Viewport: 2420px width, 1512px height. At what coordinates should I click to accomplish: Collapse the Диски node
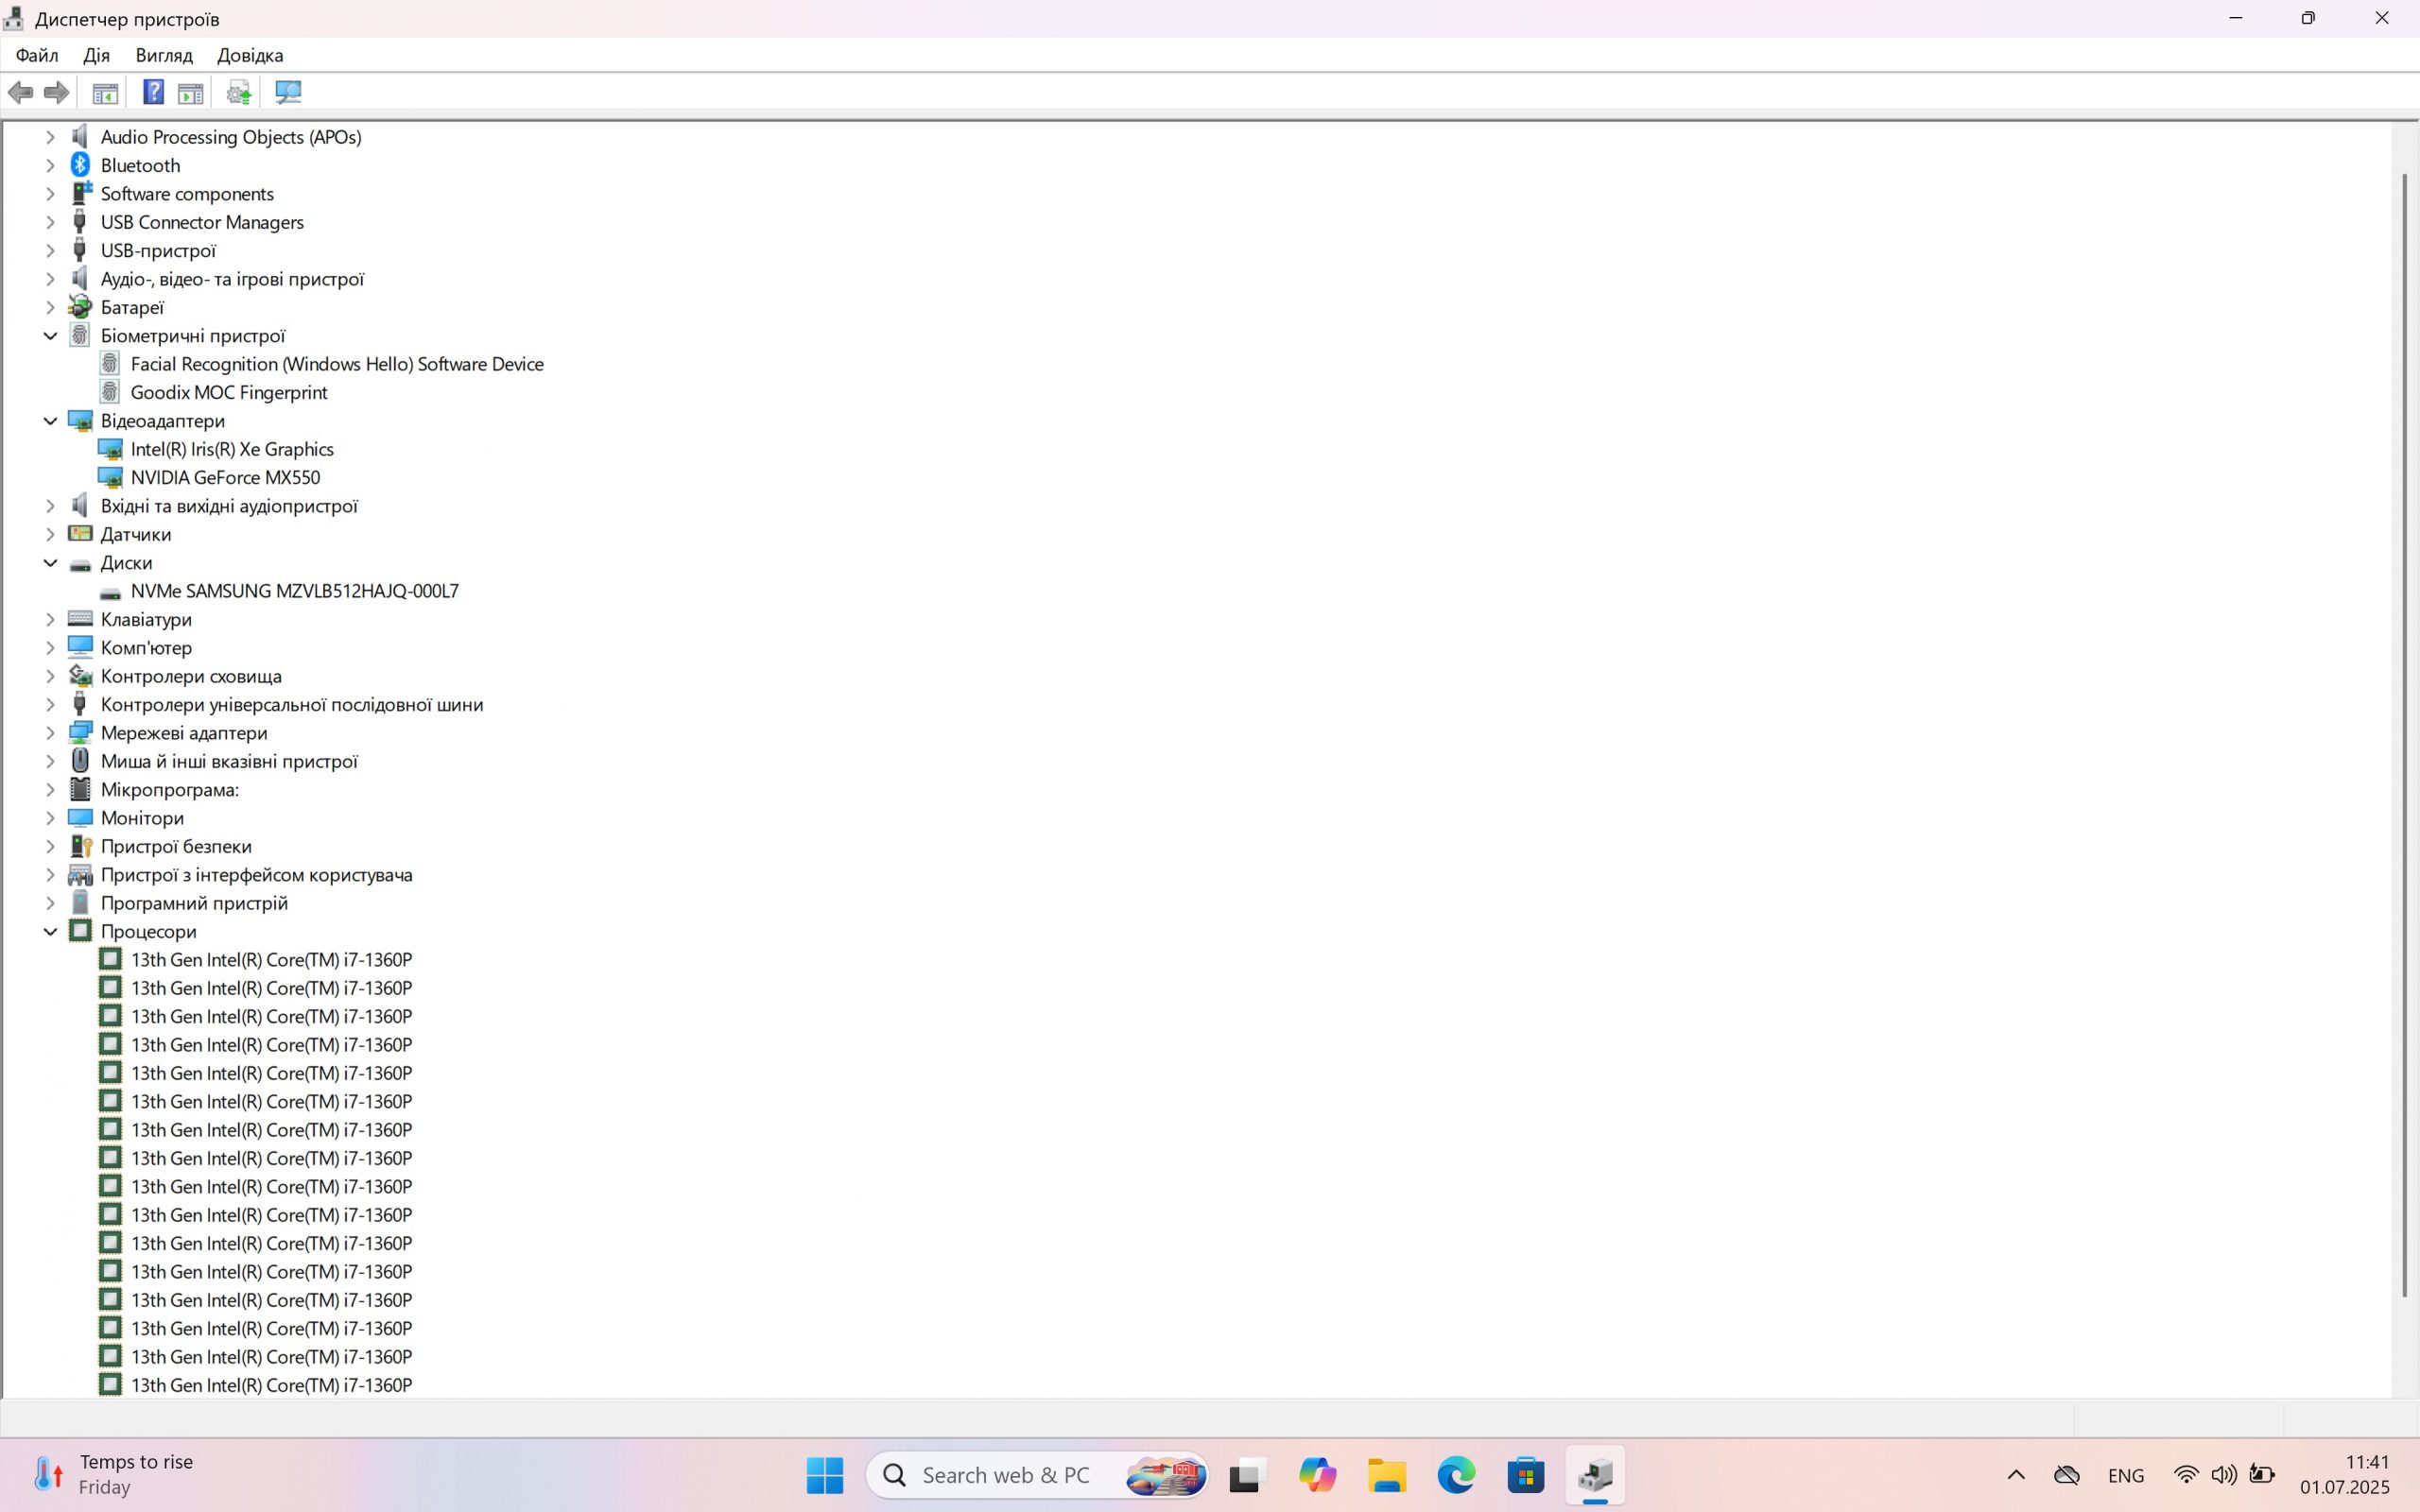[50, 563]
